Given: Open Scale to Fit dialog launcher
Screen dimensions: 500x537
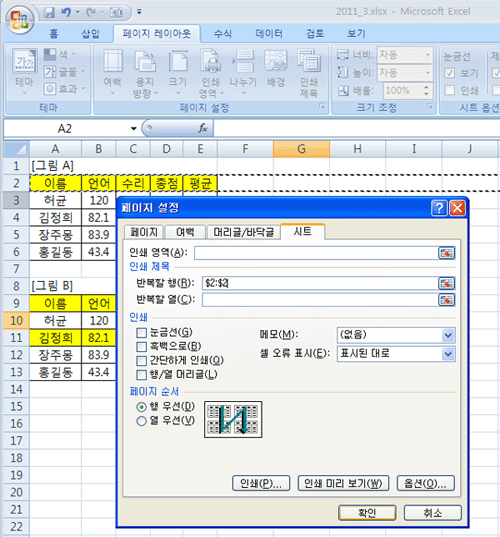Looking at the screenshot, I should [x=429, y=106].
